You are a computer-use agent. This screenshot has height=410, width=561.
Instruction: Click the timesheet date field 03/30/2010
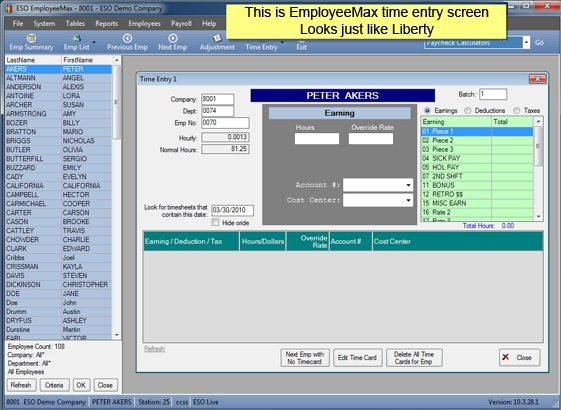click(233, 210)
